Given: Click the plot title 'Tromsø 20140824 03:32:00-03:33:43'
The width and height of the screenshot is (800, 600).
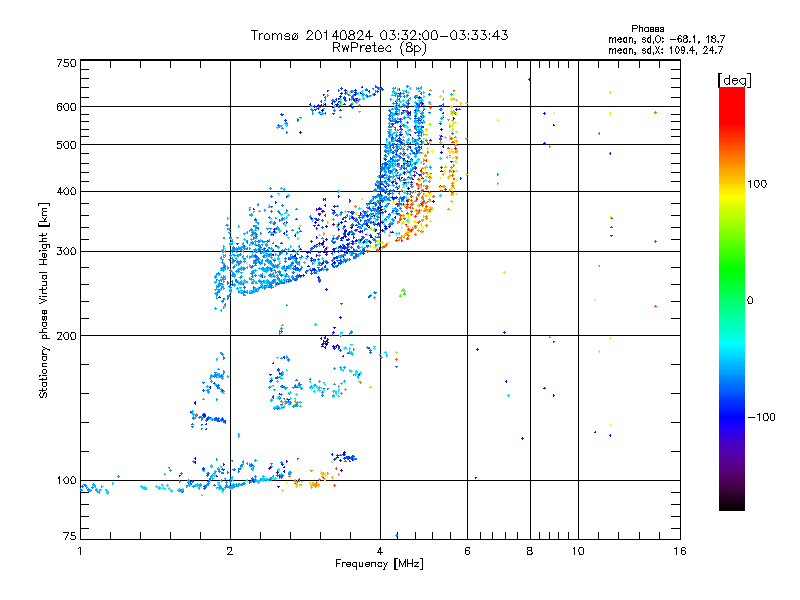Looking at the screenshot, I should [x=379, y=35].
